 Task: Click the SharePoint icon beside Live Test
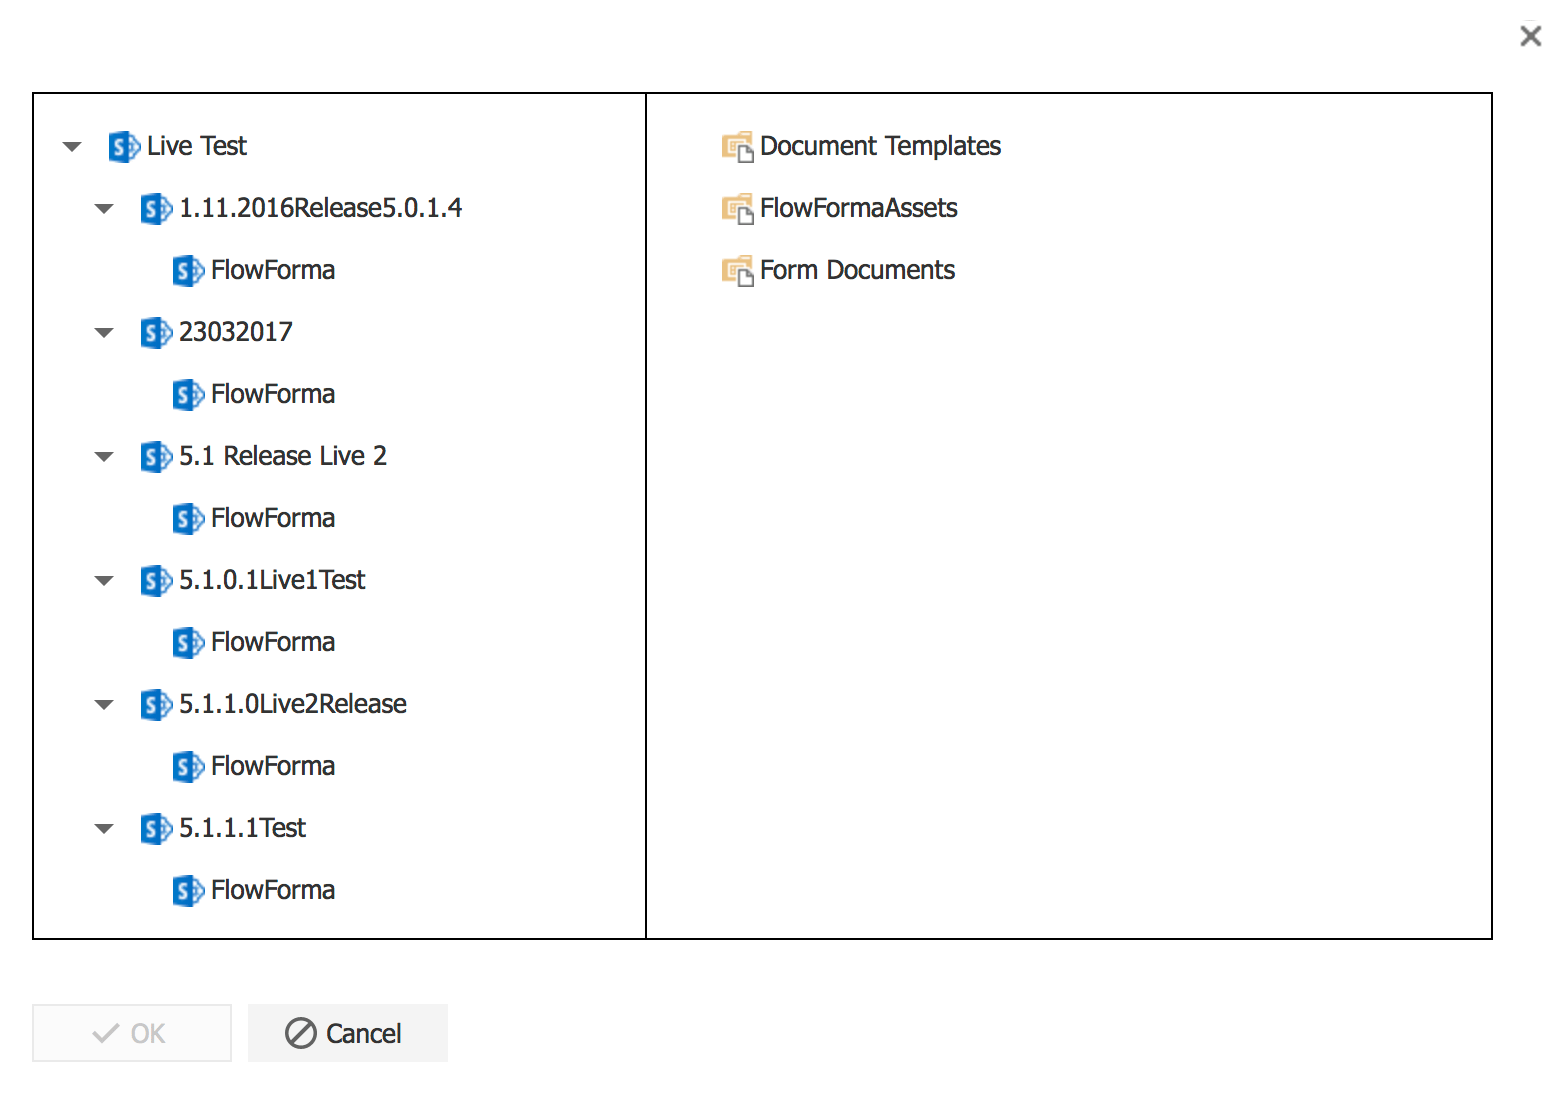click(124, 147)
